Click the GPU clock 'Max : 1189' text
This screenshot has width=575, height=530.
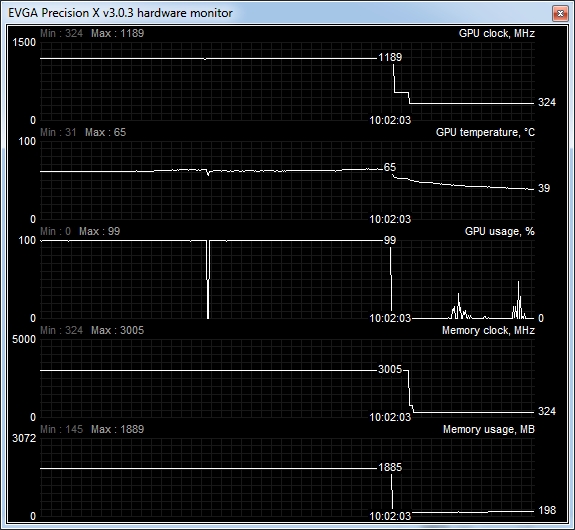(x=117, y=33)
